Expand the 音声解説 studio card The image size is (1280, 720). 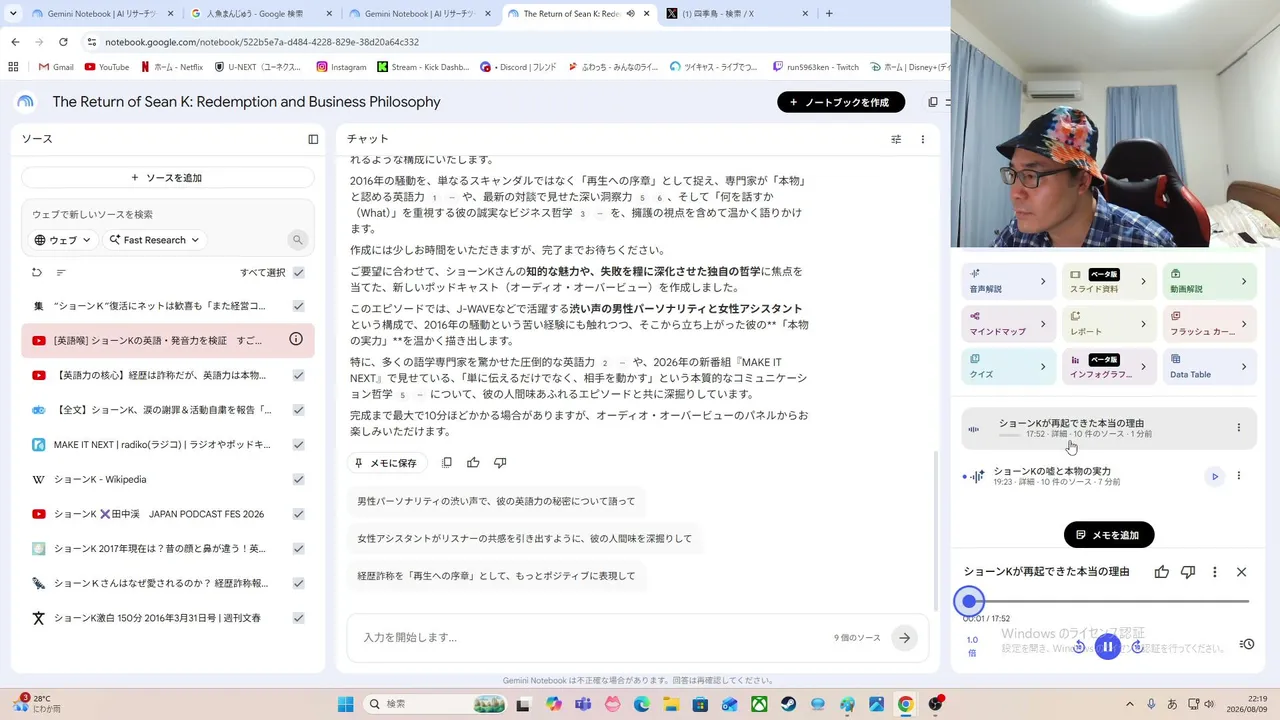pos(1007,281)
